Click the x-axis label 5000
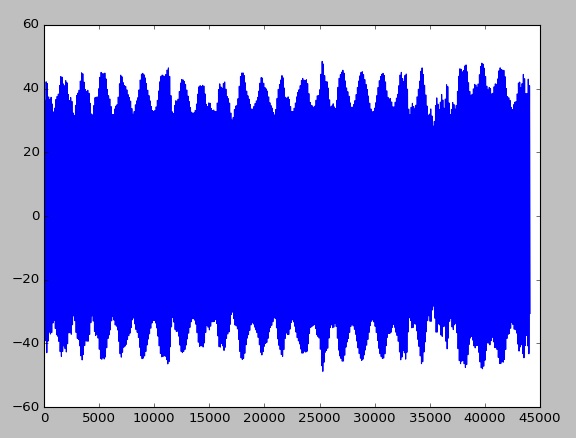This screenshot has width=576, height=438. point(99,418)
